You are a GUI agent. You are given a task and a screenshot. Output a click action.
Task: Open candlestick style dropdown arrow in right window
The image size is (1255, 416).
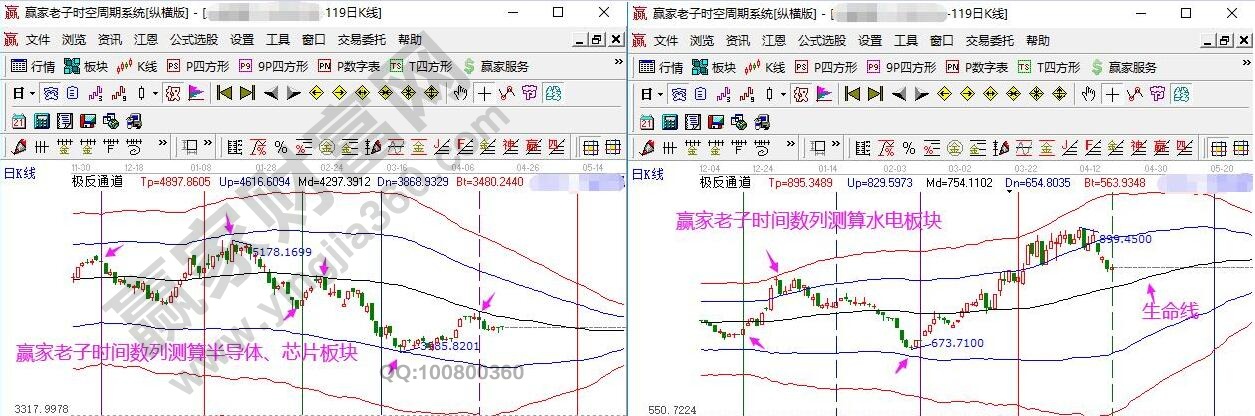[782, 94]
